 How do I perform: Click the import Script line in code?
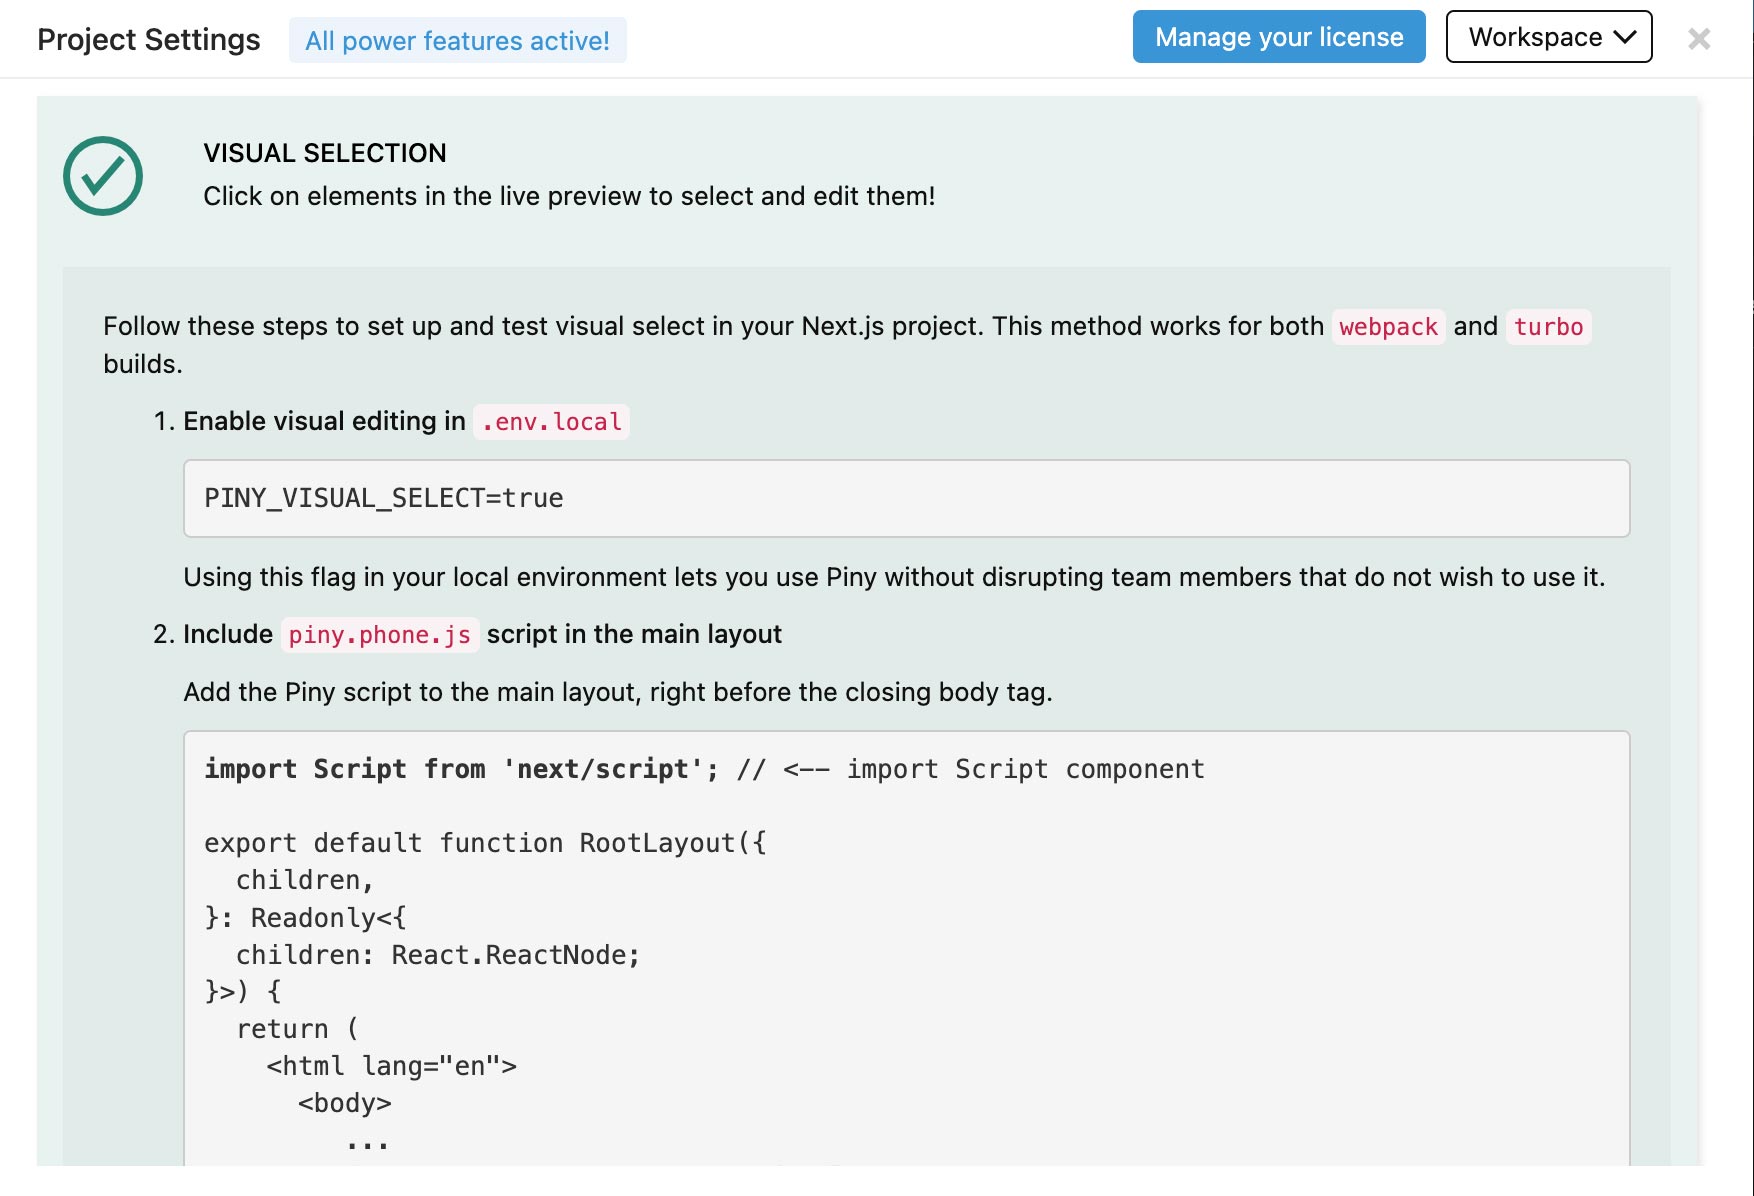[704, 769]
